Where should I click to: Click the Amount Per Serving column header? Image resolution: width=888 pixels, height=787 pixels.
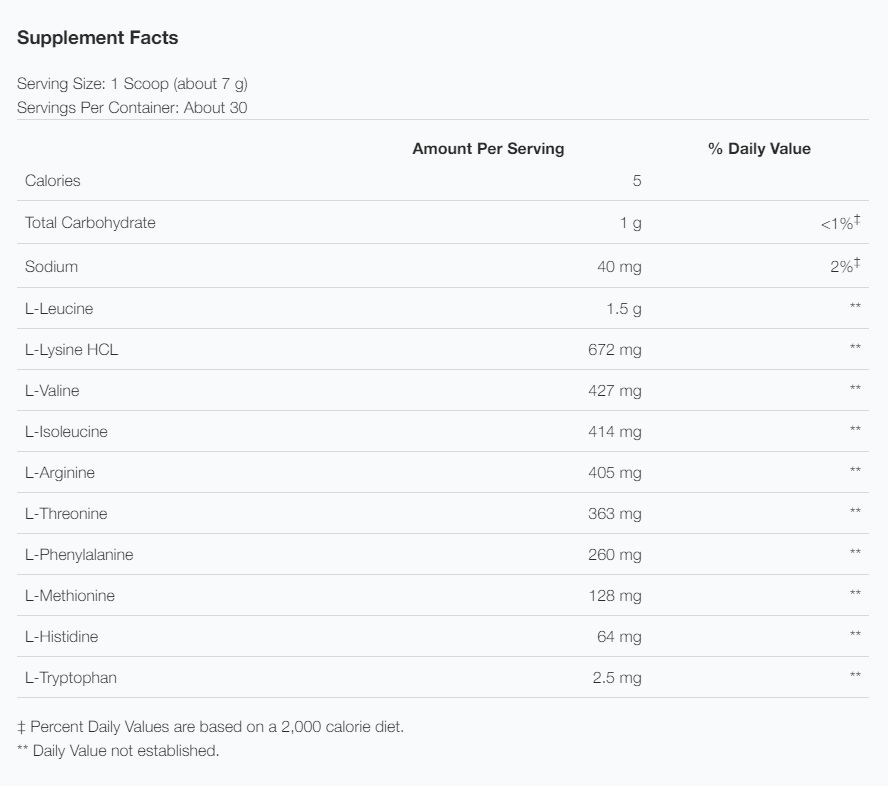[488, 149]
